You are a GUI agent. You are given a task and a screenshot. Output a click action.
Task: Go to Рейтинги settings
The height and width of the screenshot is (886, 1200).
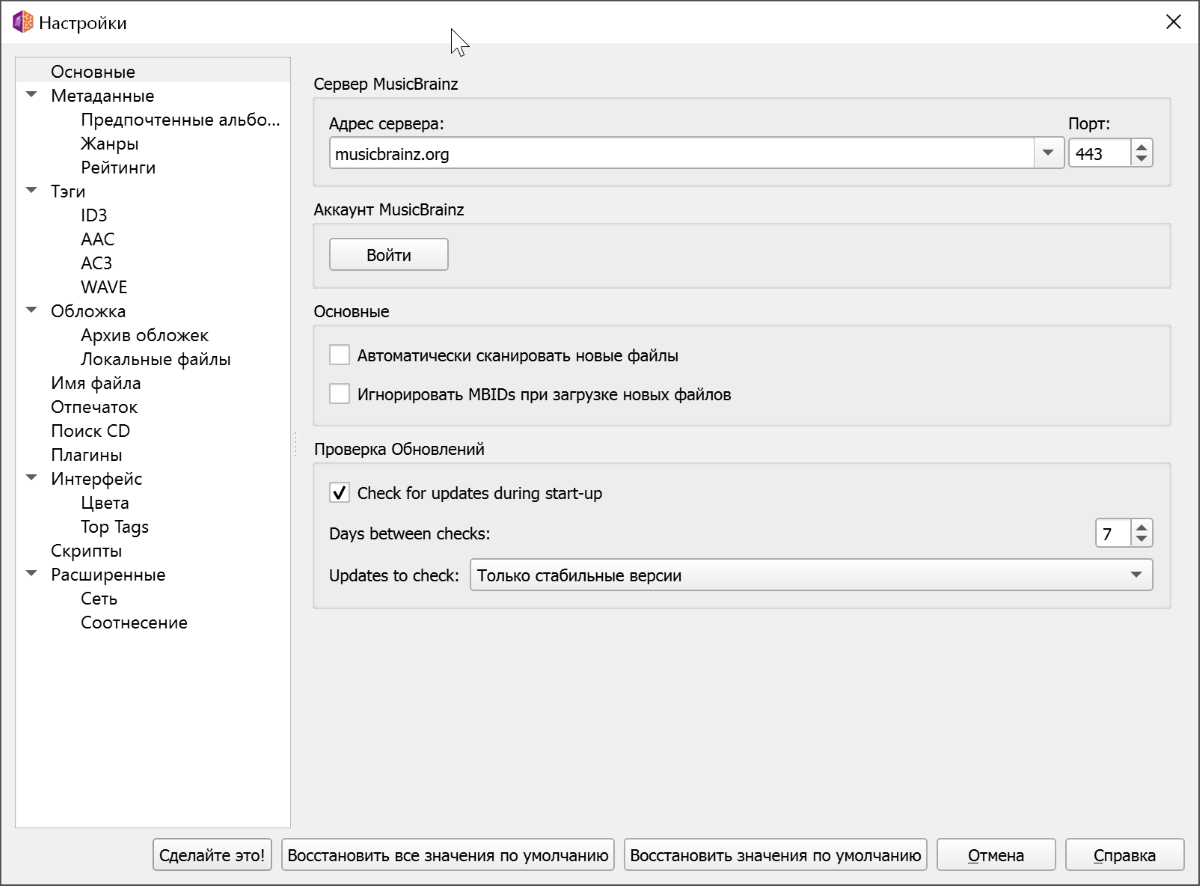(118, 168)
